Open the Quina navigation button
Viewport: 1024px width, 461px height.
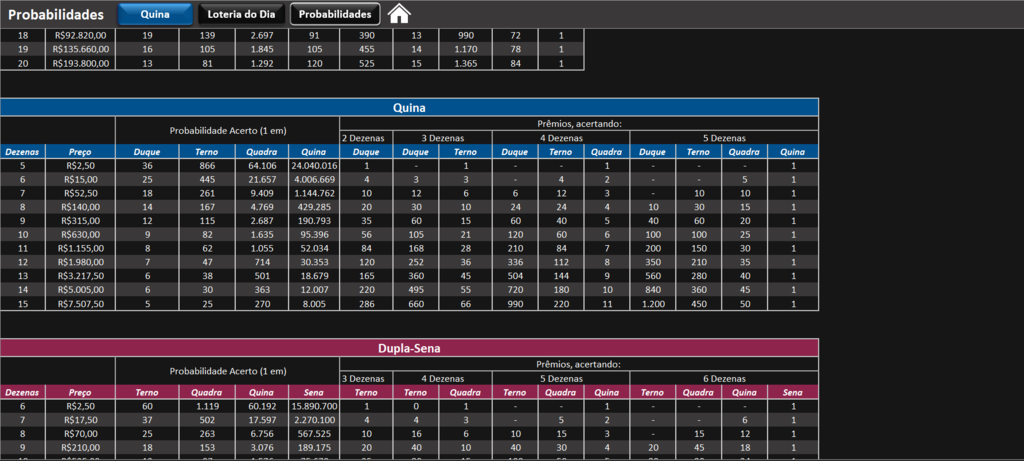155,14
